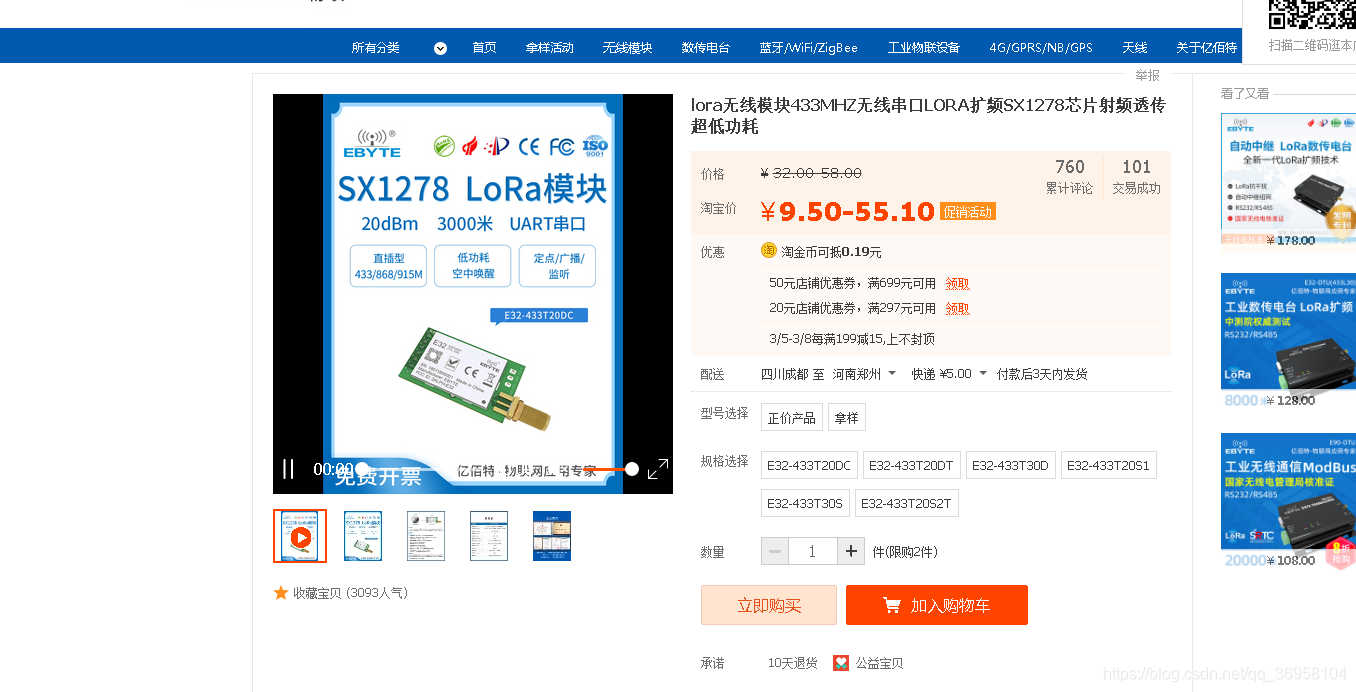Click 公益宝贝 charity icon

point(841,663)
